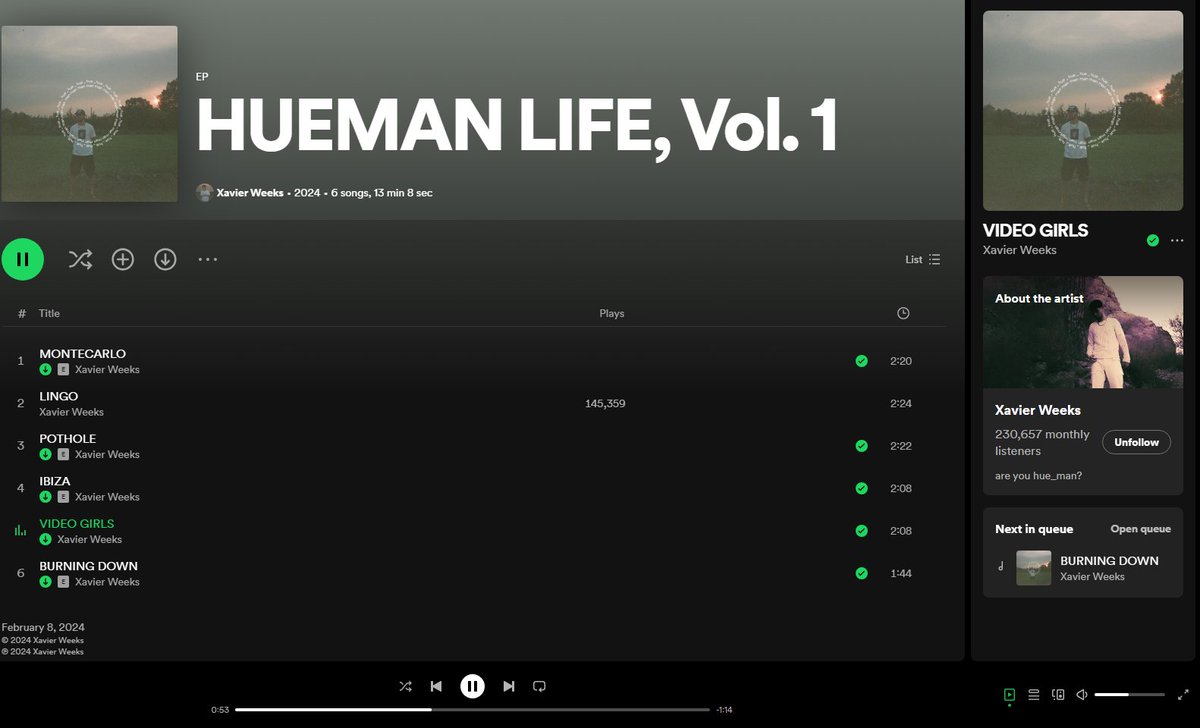This screenshot has width=1200, height=728.
Task: Toggle repeat mode in player bar
Action: (539, 686)
